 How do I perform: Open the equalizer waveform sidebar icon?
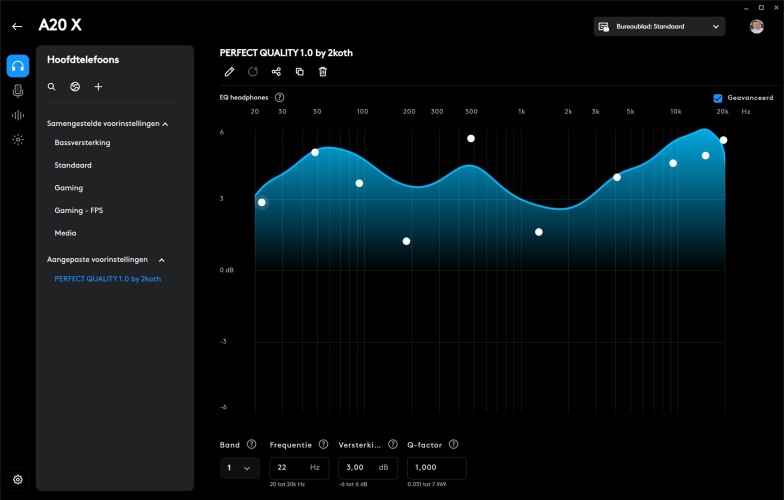point(18,115)
